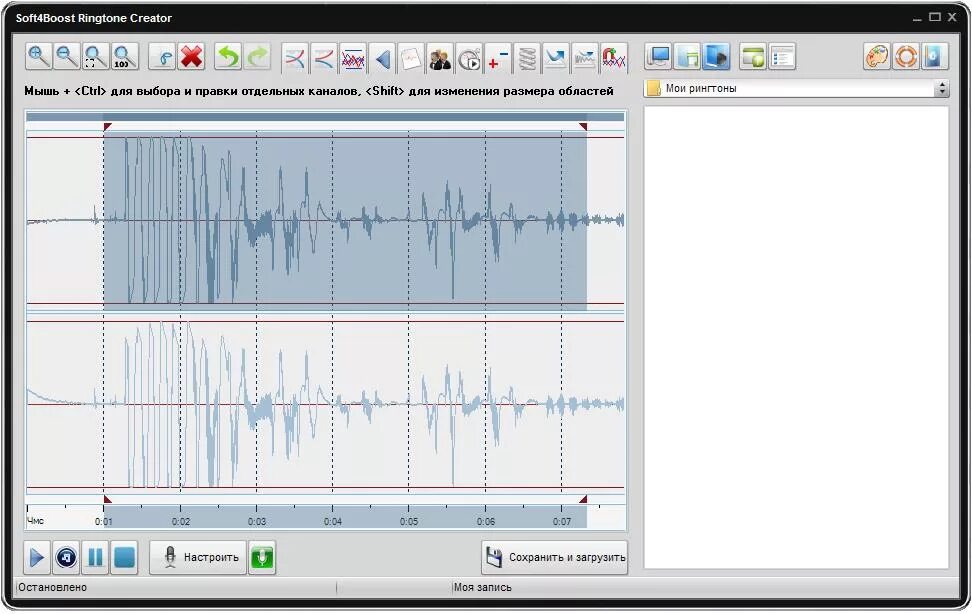
Task: Click the red plus blue minus icon
Action: (x=498, y=58)
